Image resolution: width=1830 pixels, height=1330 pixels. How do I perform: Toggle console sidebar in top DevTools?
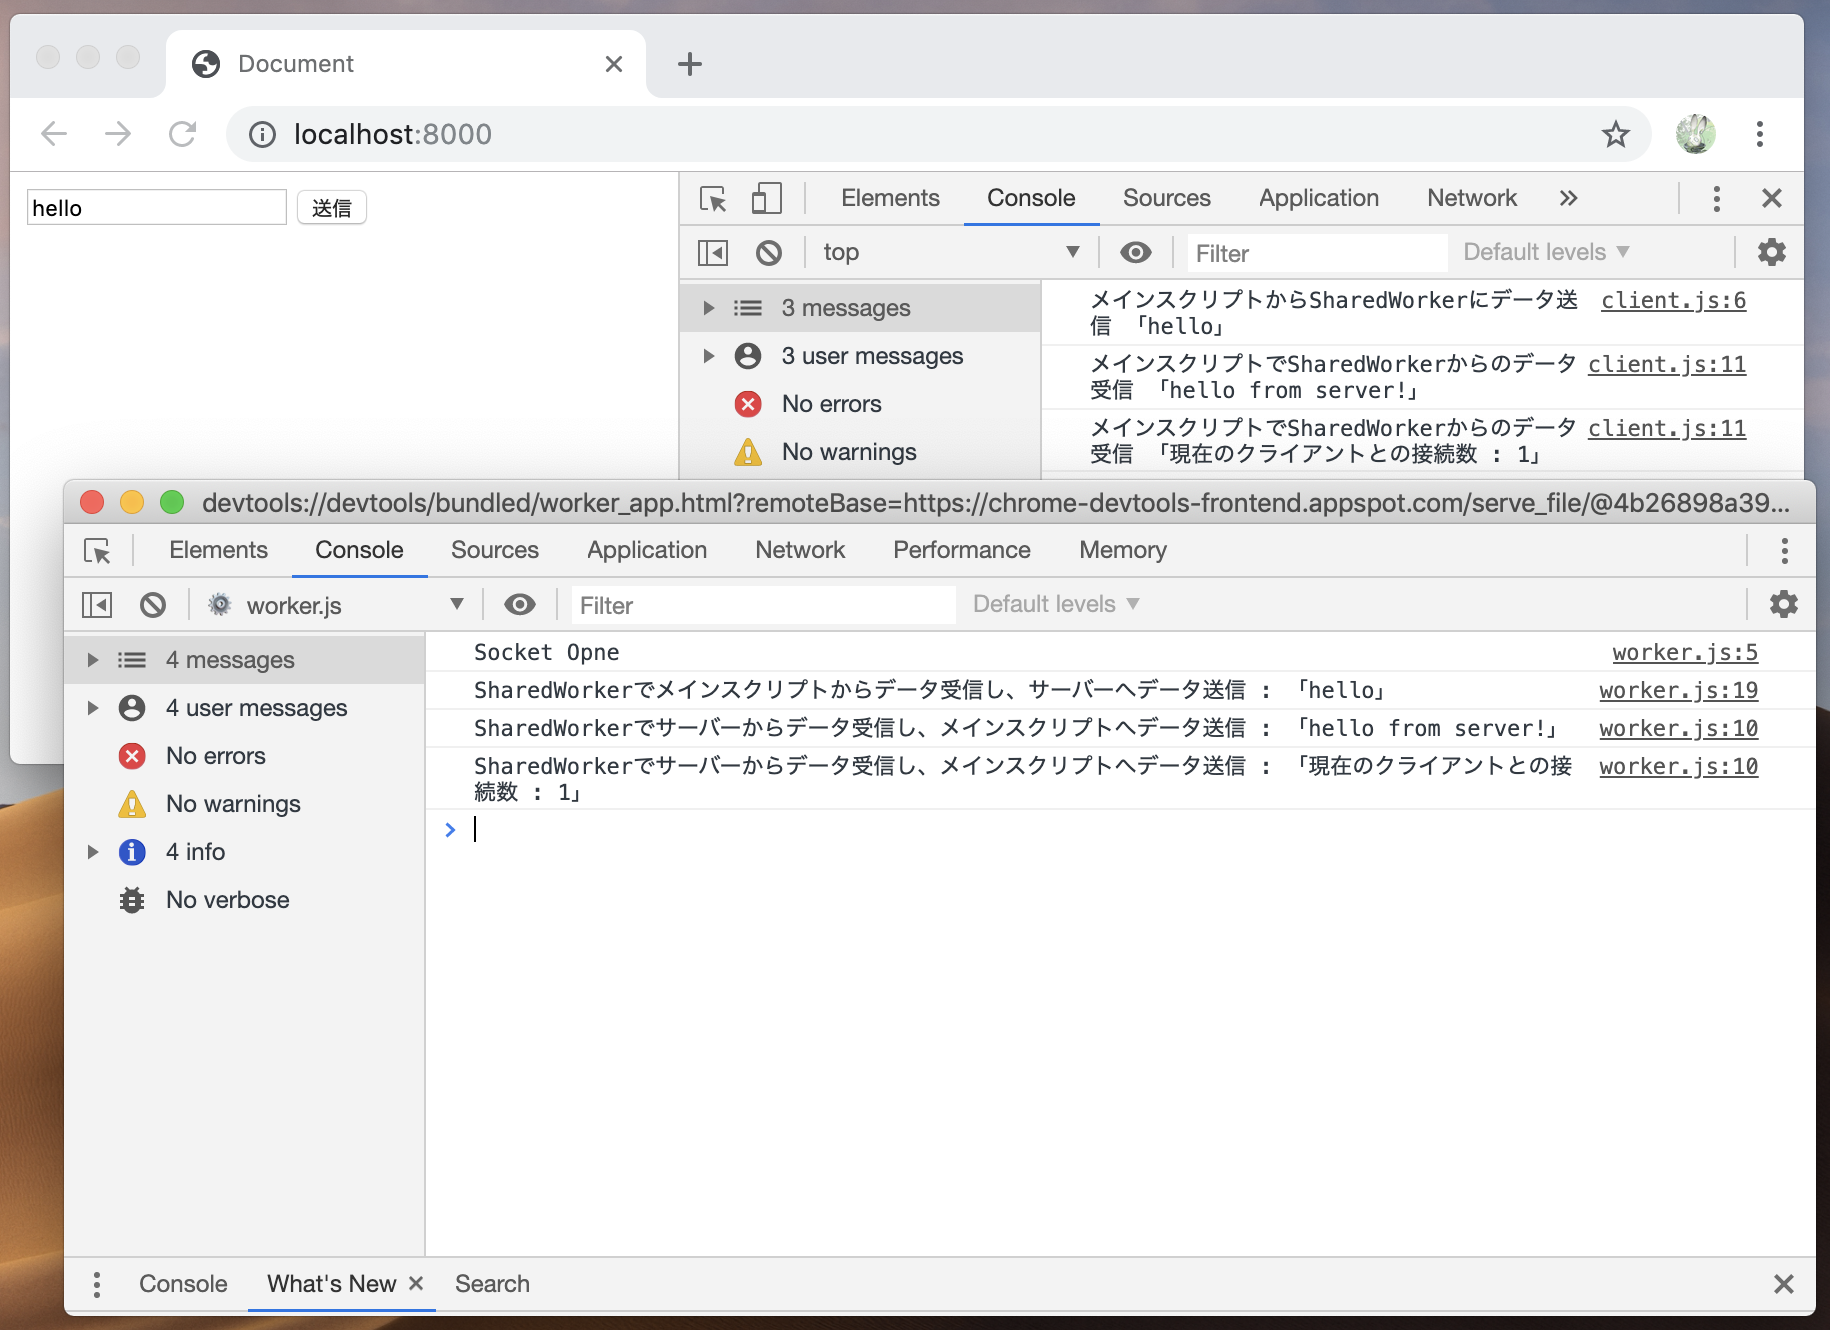(713, 252)
